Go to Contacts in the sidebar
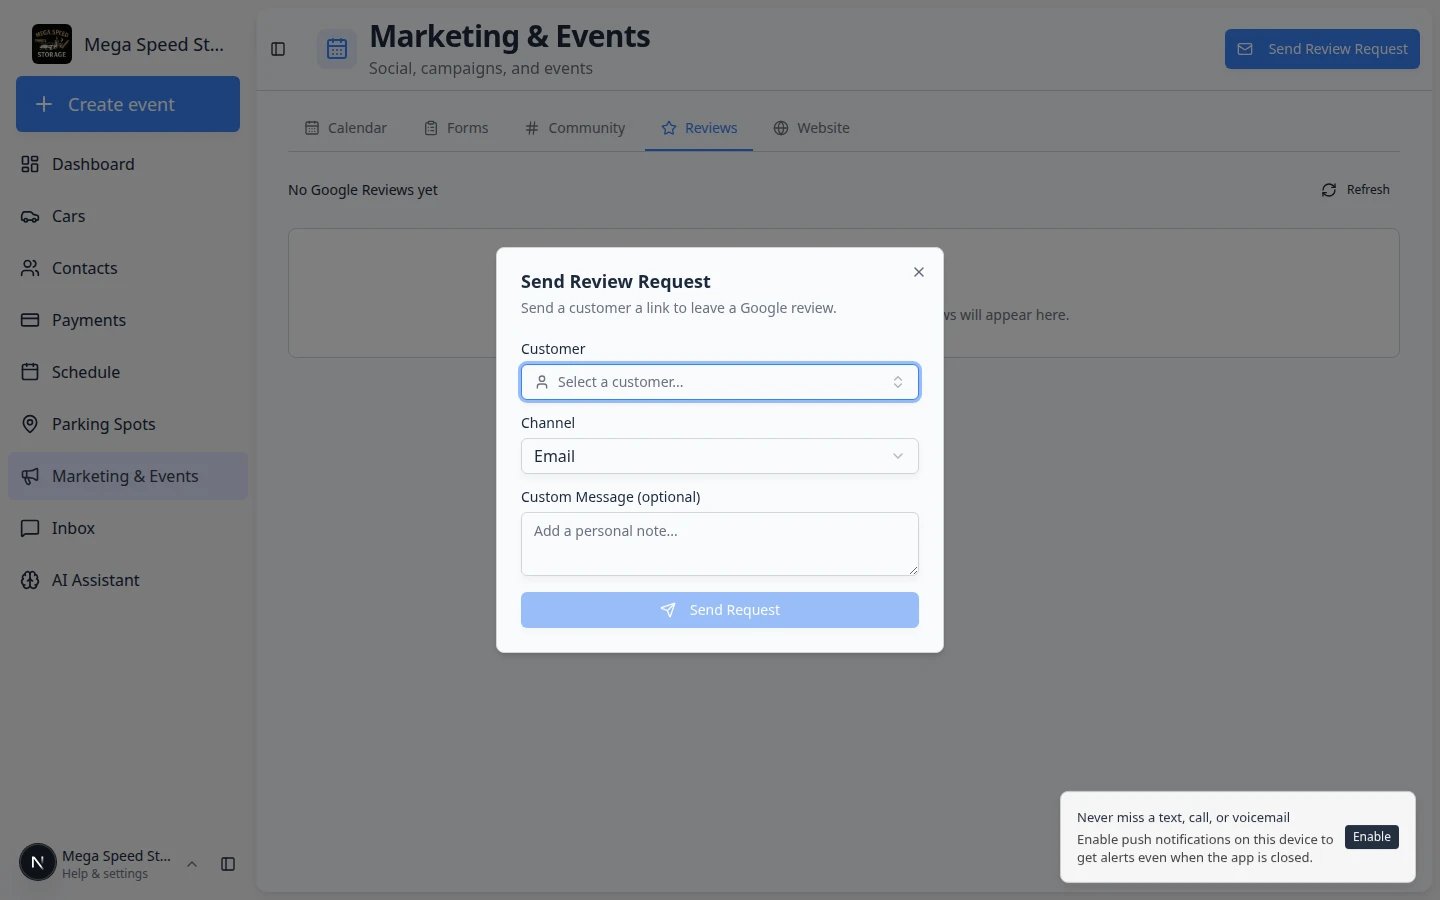 coord(128,268)
